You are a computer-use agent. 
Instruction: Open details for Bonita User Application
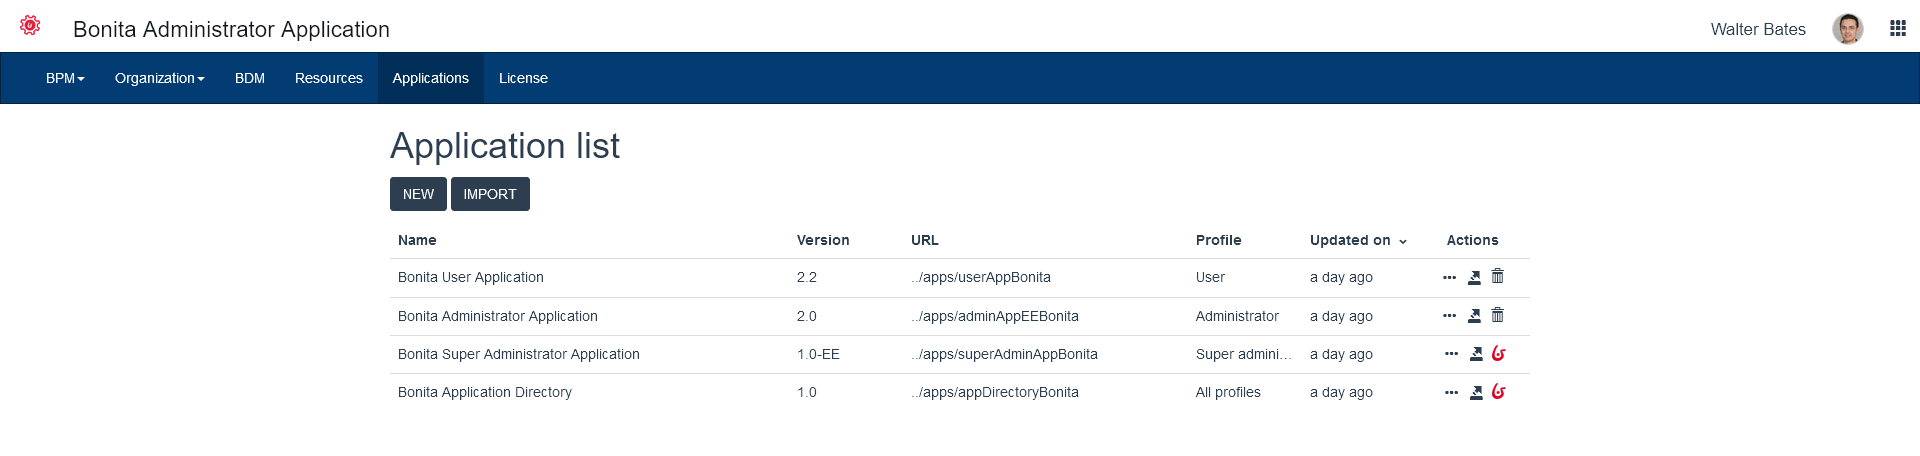pyautogui.click(x=1450, y=278)
